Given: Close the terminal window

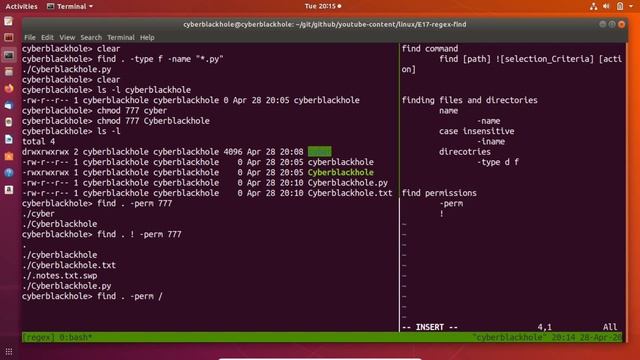Looking at the screenshot, I should 621,24.
